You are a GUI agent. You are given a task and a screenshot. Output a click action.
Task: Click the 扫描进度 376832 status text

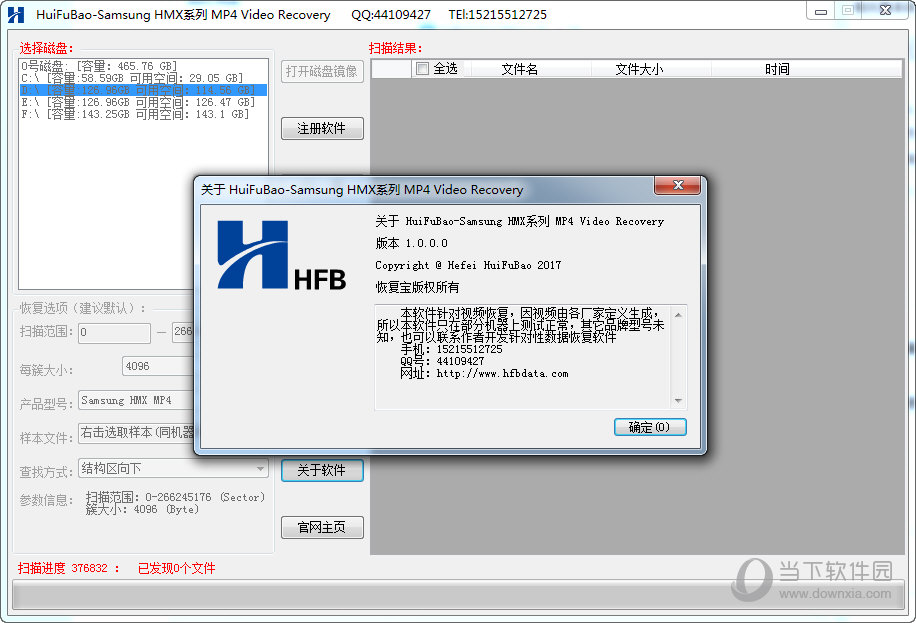(x=69, y=568)
